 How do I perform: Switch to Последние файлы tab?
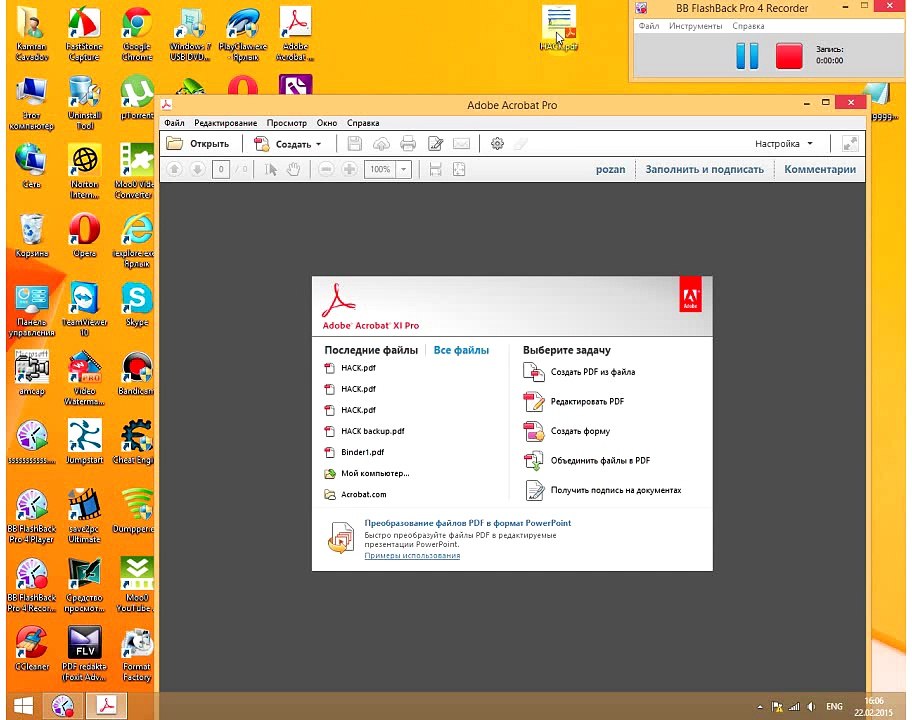[371, 350]
